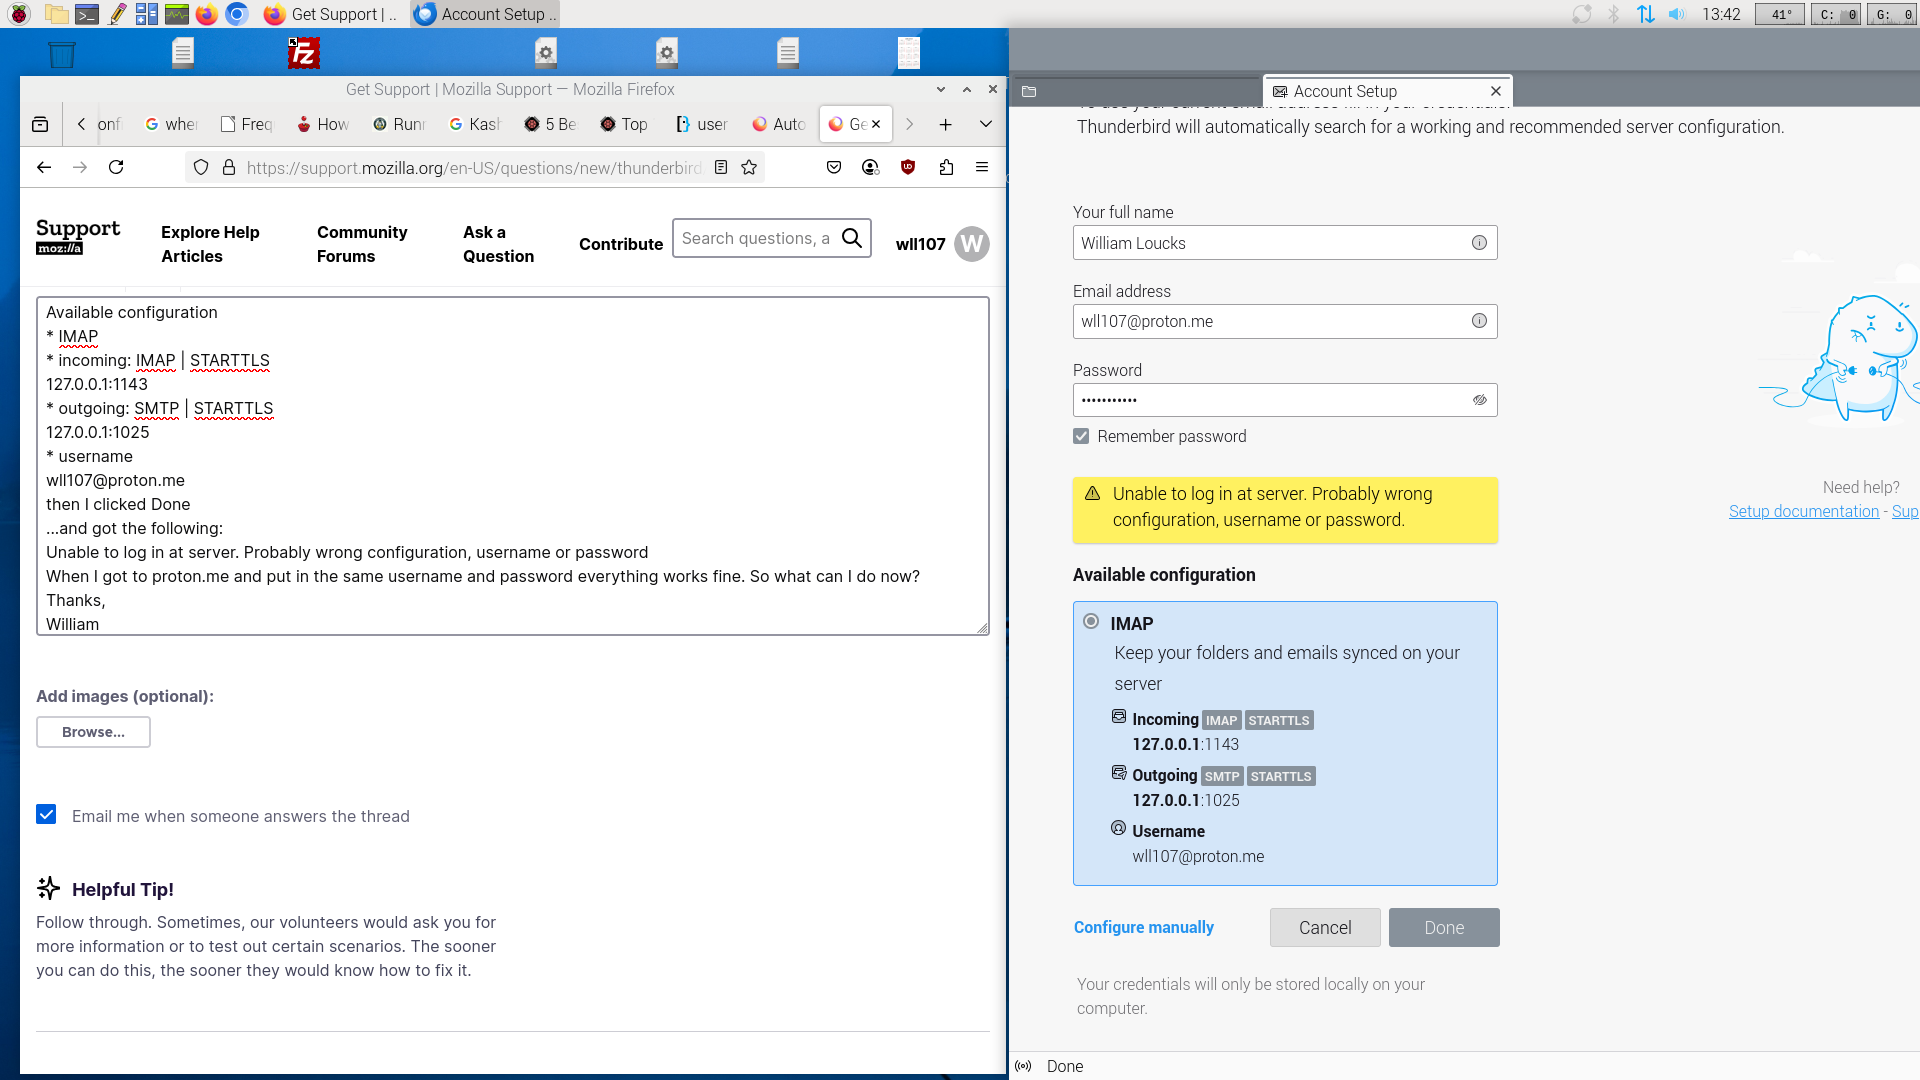Click Configure manually link
1920x1080 pixels.
click(x=1144, y=927)
